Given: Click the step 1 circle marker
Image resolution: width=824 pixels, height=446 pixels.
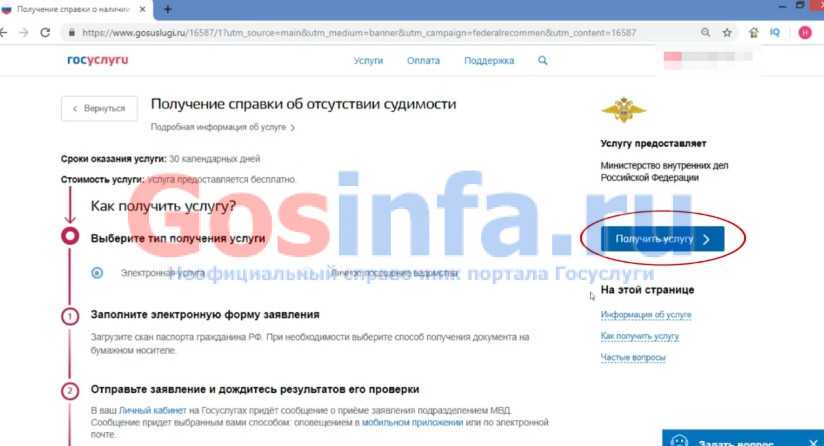Looking at the screenshot, I should pos(70,316).
